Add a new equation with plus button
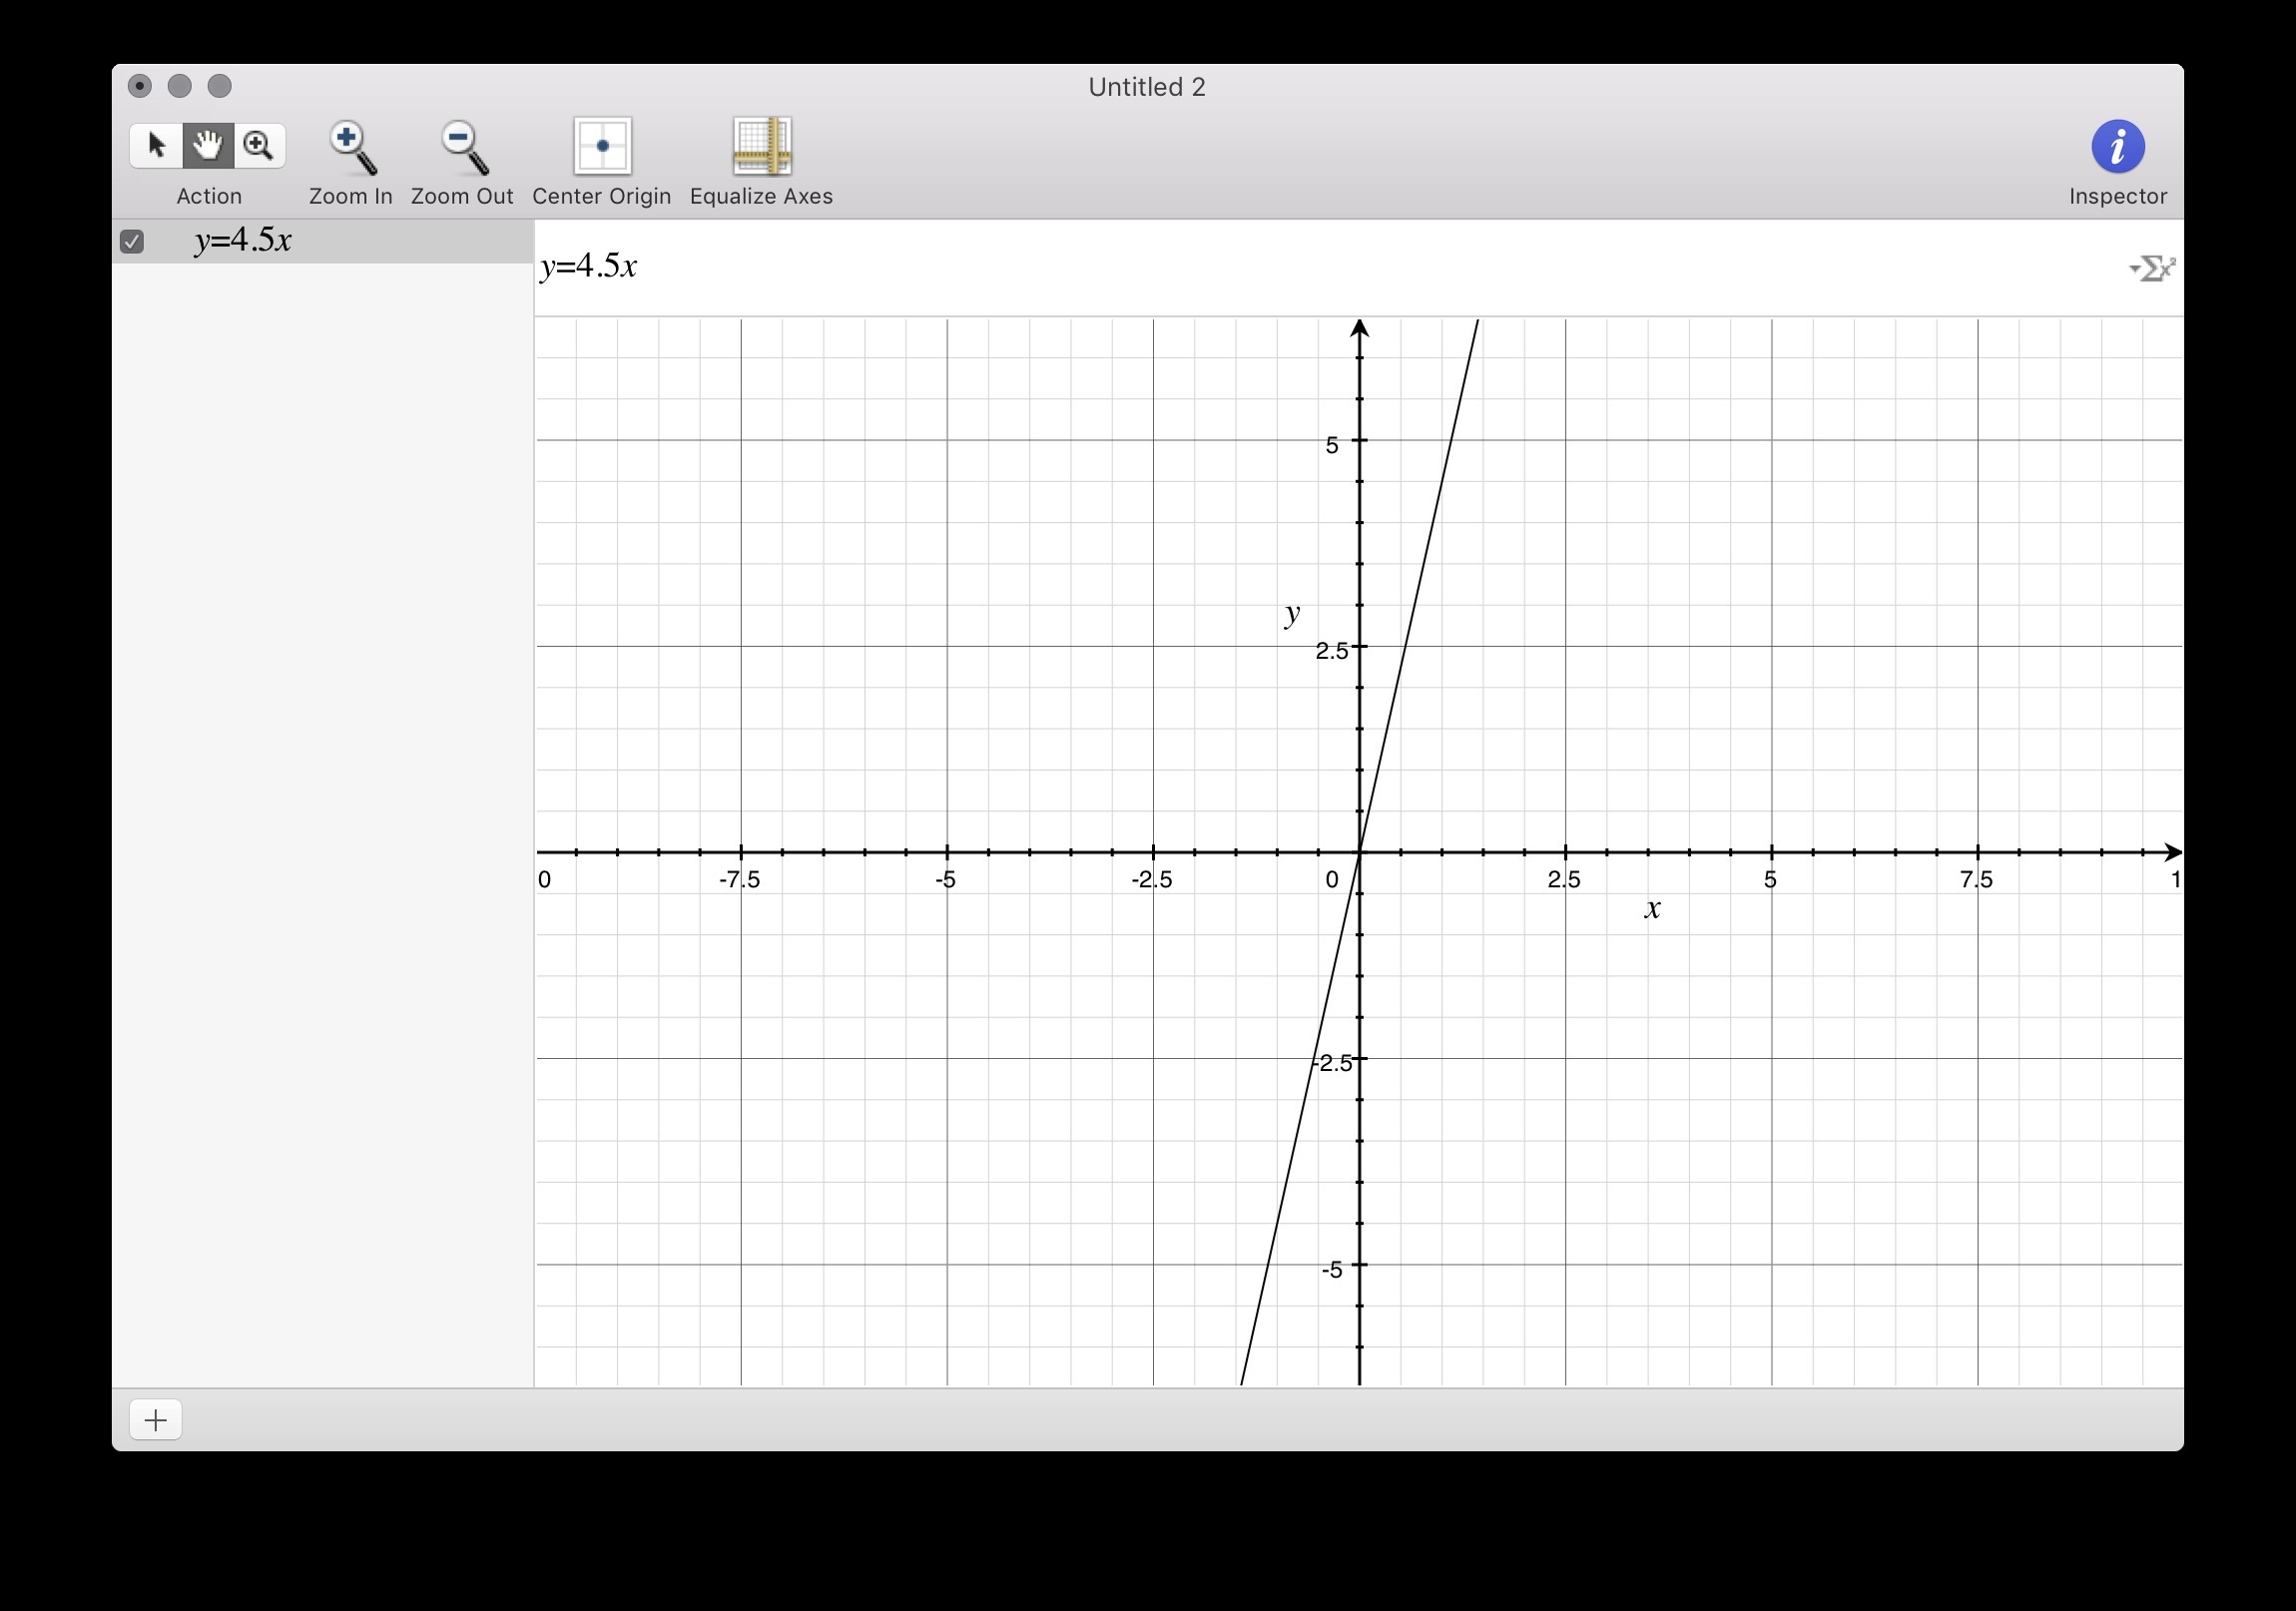Viewport: 2296px width, 1611px height. click(x=156, y=1420)
